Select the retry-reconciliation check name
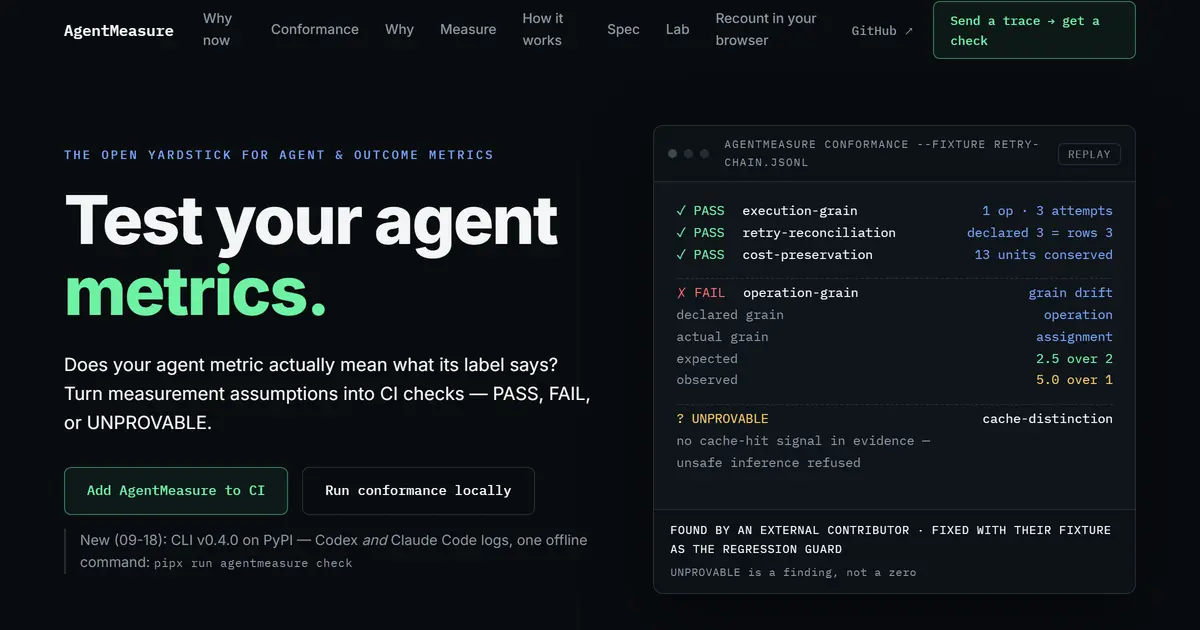 tap(819, 233)
